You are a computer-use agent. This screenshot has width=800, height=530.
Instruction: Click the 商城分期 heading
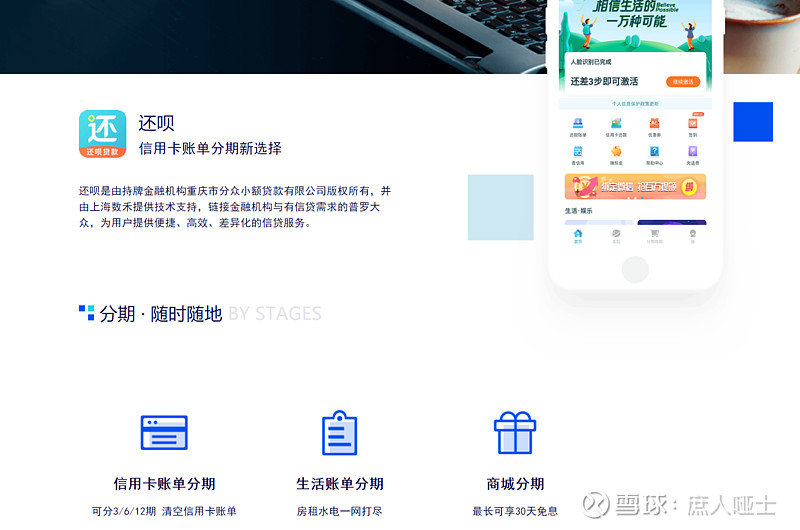515,484
